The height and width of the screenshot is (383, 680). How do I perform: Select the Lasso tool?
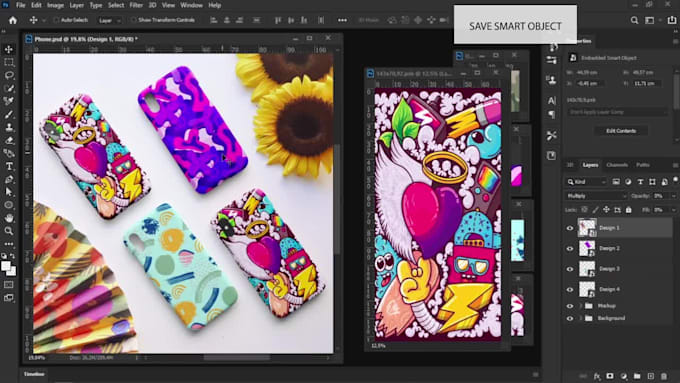point(9,75)
